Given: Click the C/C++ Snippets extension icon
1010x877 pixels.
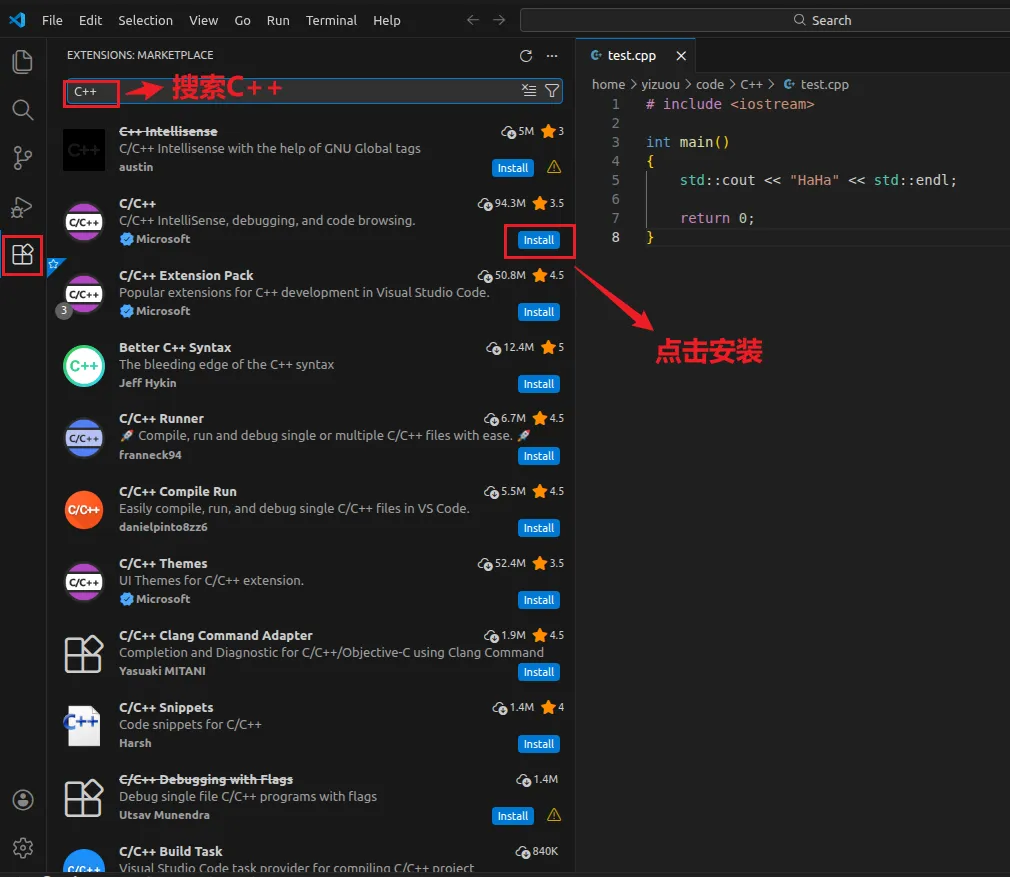Looking at the screenshot, I should [84, 726].
